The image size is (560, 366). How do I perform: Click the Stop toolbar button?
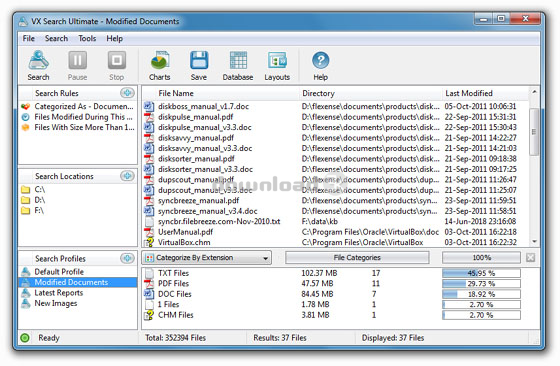[116, 65]
